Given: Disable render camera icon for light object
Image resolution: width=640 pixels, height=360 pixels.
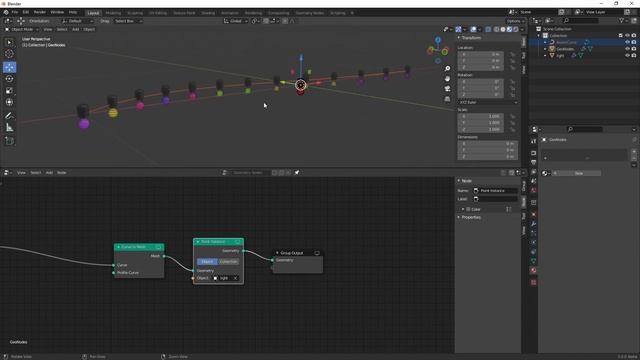Looking at the screenshot, I should (x=634, y=55).
